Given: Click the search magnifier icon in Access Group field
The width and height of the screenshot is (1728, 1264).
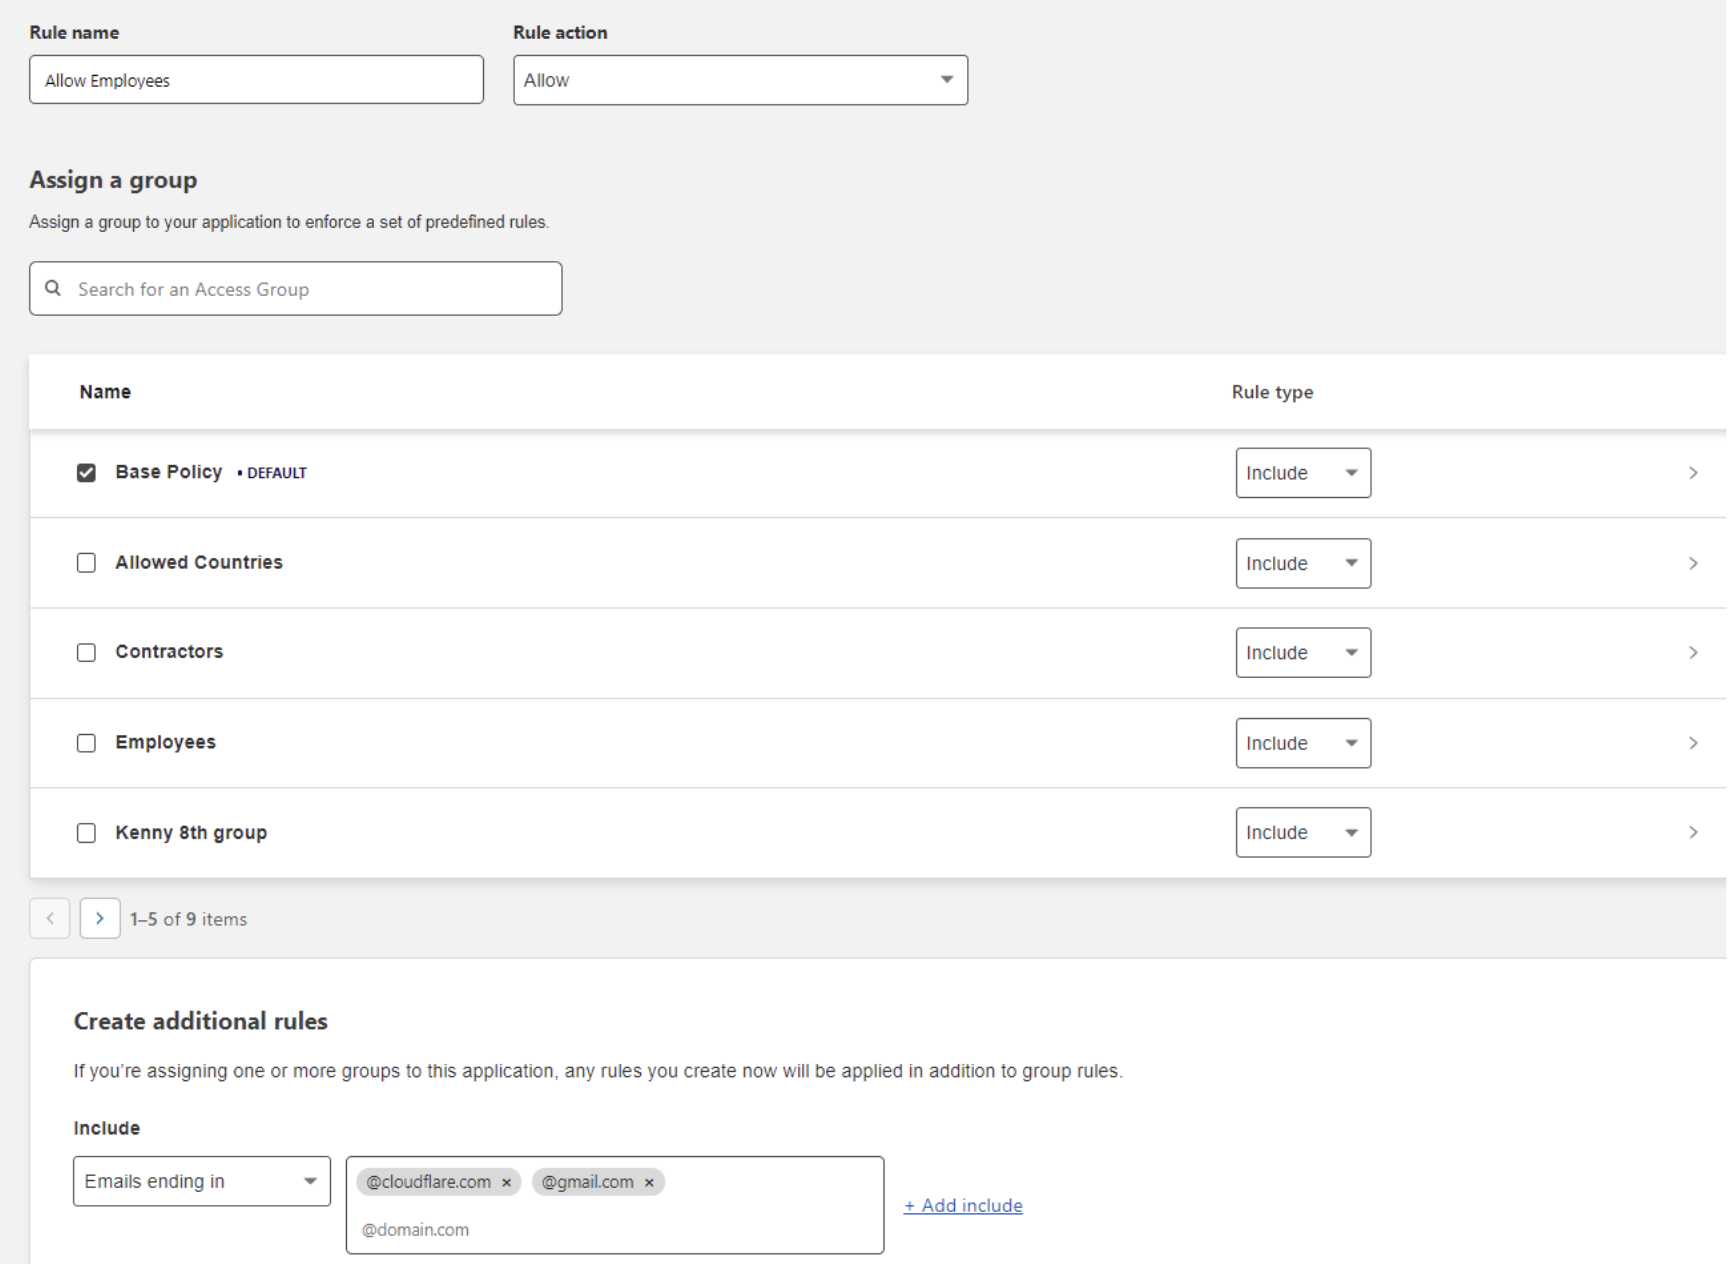Looking at the screenshot, I should (x=53, y=288).
